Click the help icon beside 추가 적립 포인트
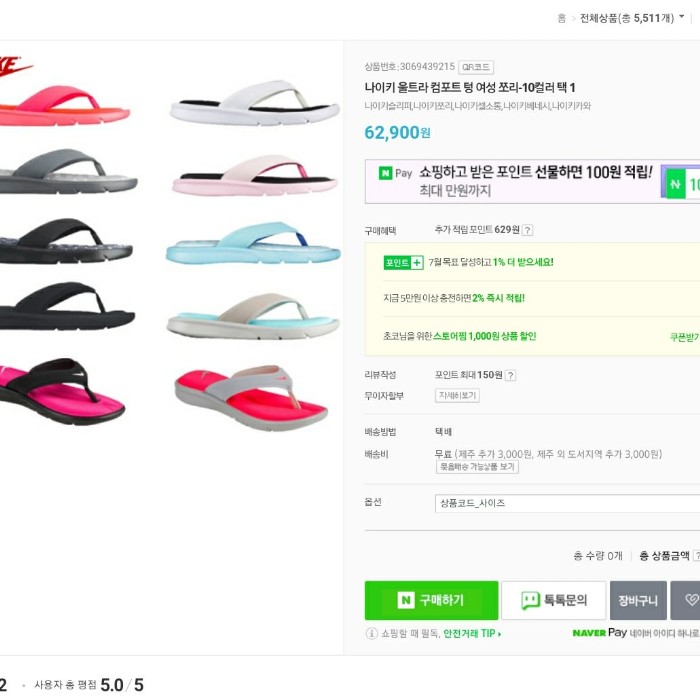 (528, 230)
